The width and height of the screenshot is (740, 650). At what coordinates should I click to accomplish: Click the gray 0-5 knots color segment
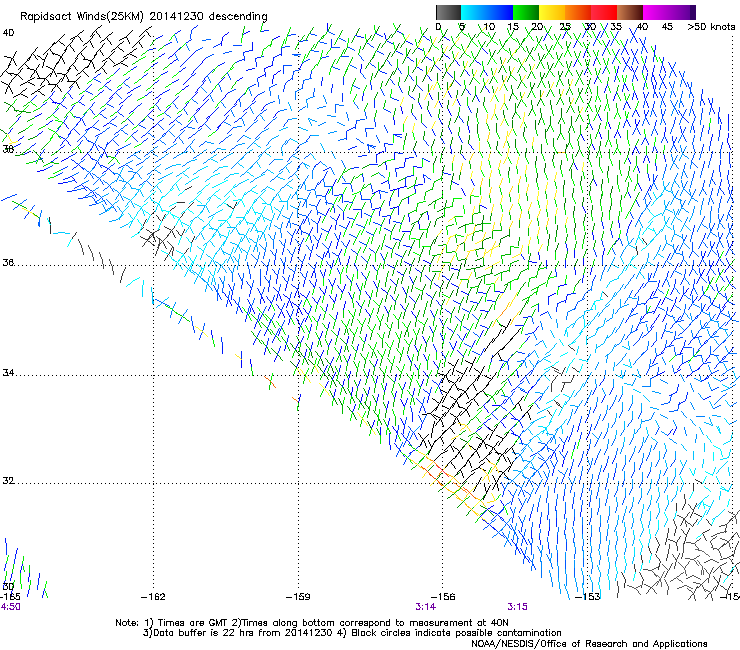pyautogui.click(x=448, y=12)
